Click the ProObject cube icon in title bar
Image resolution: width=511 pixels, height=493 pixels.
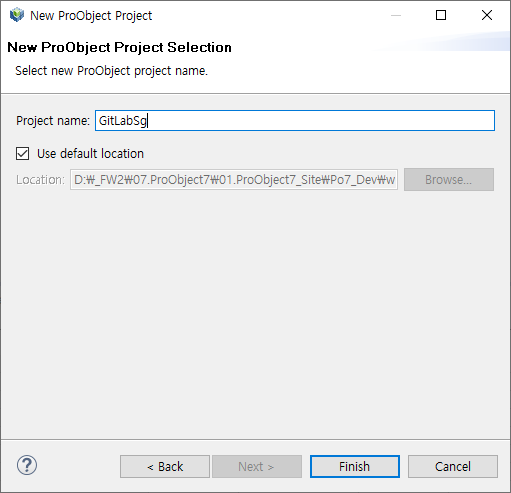(17, 15)
